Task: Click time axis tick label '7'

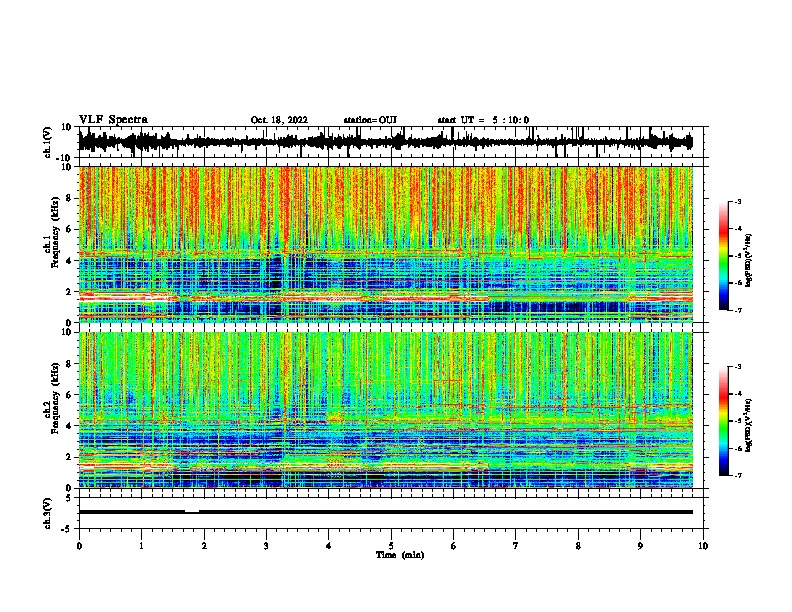Action: (x=516, y=546)
